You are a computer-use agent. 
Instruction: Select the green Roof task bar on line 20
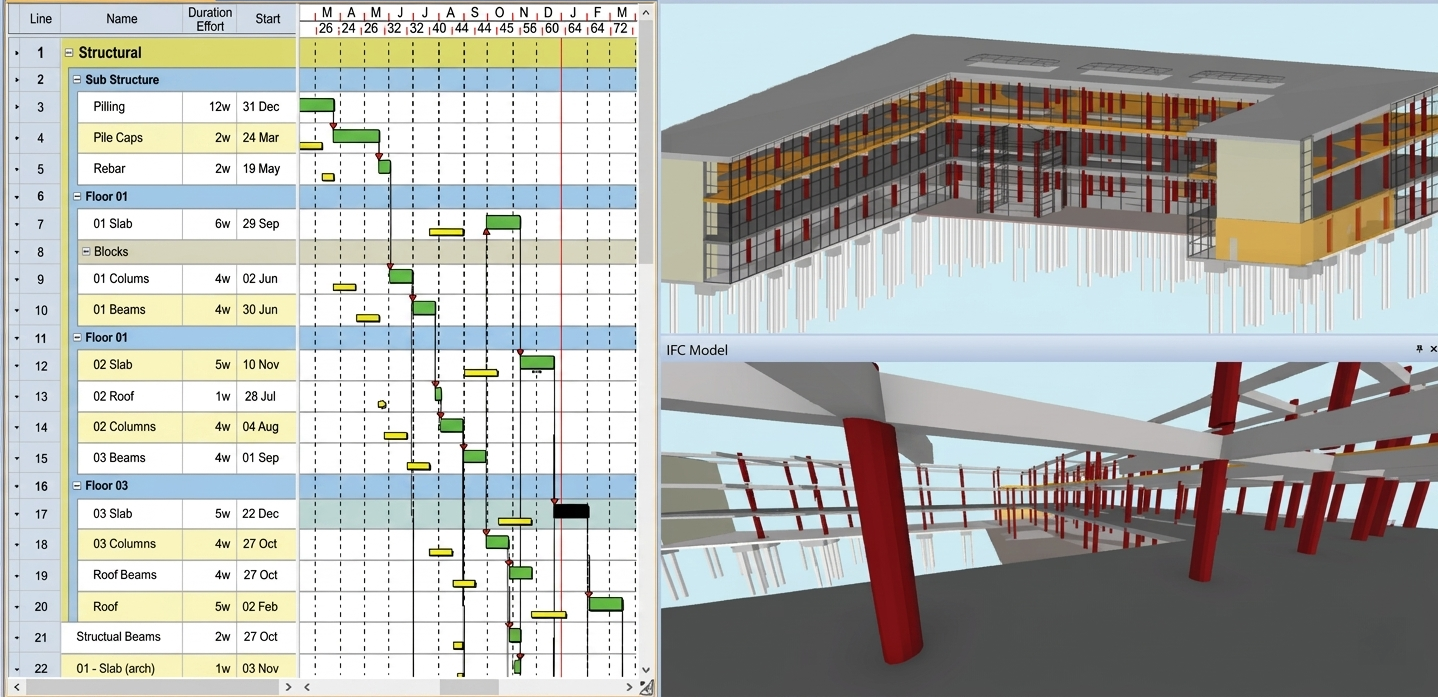tap(606, 604)
